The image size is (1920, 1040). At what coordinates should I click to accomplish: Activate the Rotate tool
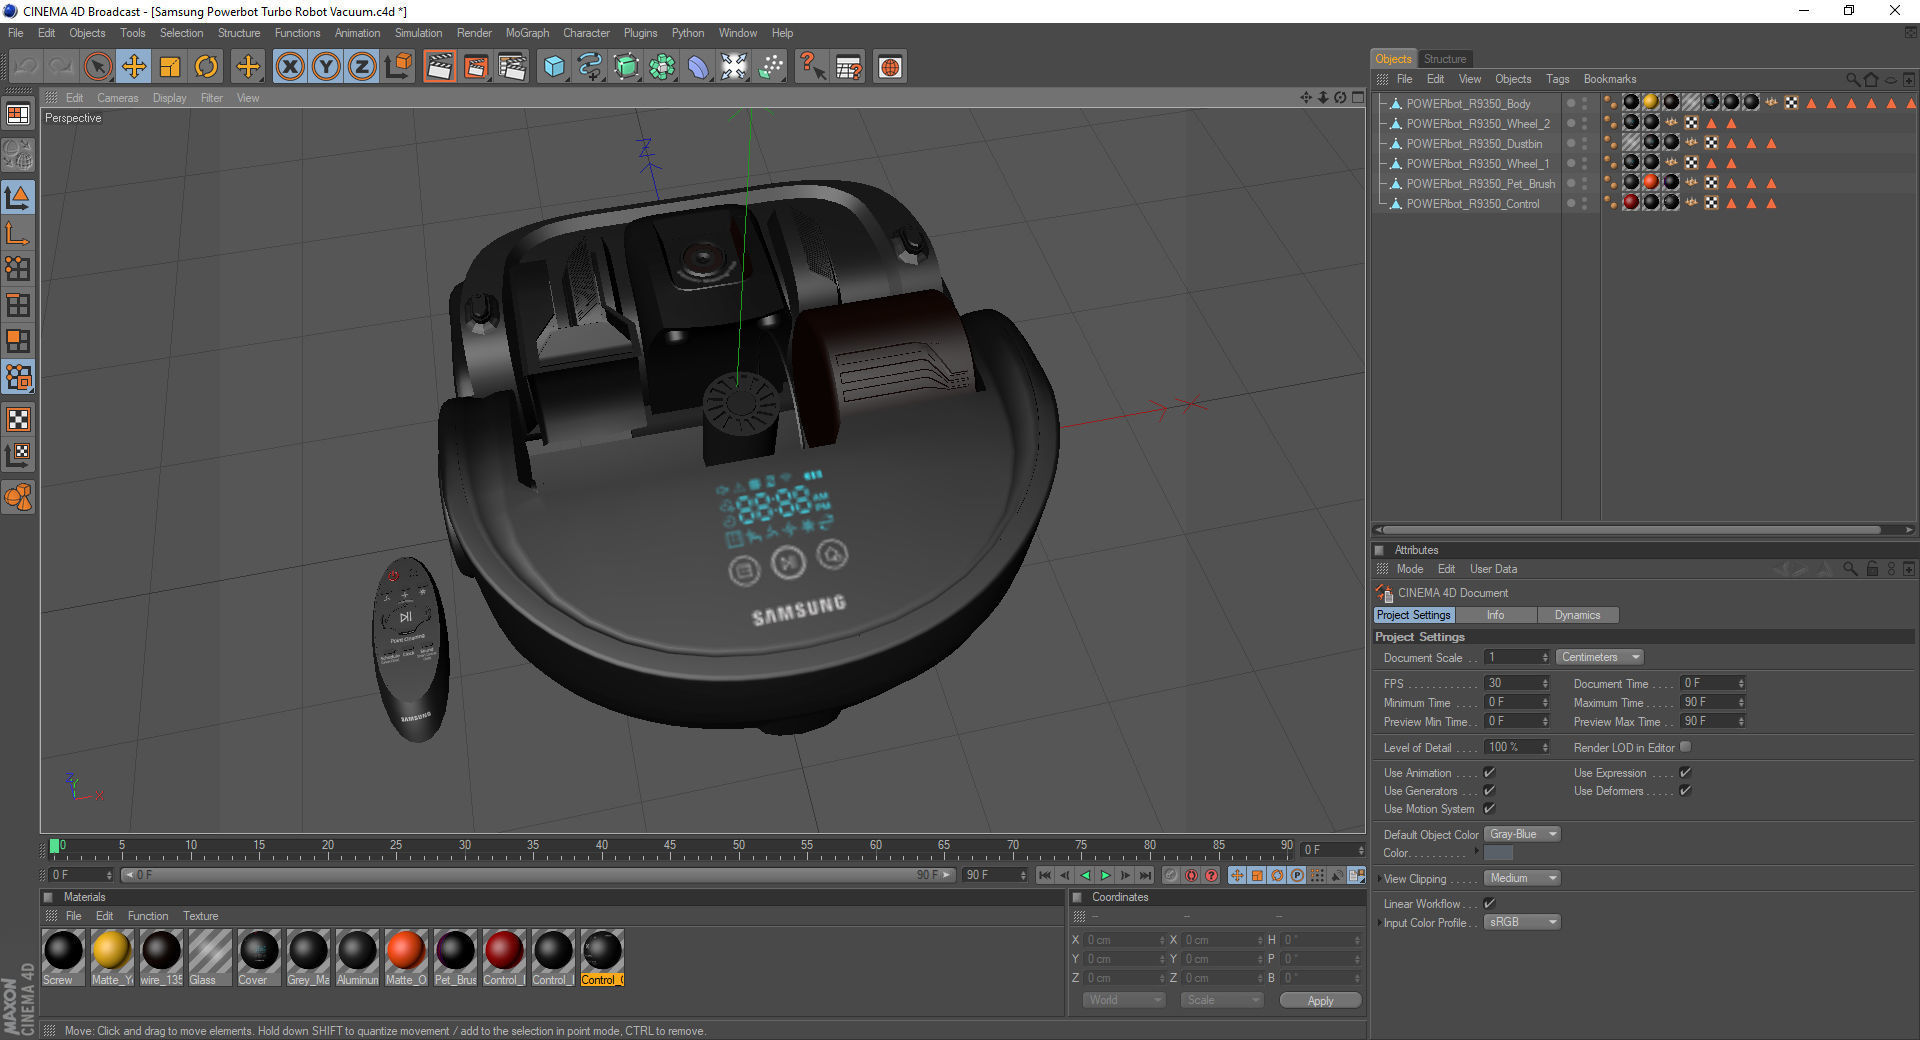coord(206,67)
